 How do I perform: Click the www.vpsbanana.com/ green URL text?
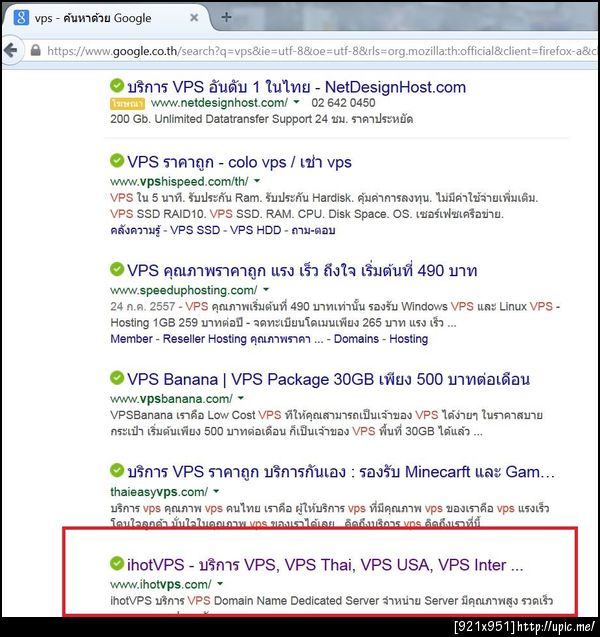tap(171, 399)
